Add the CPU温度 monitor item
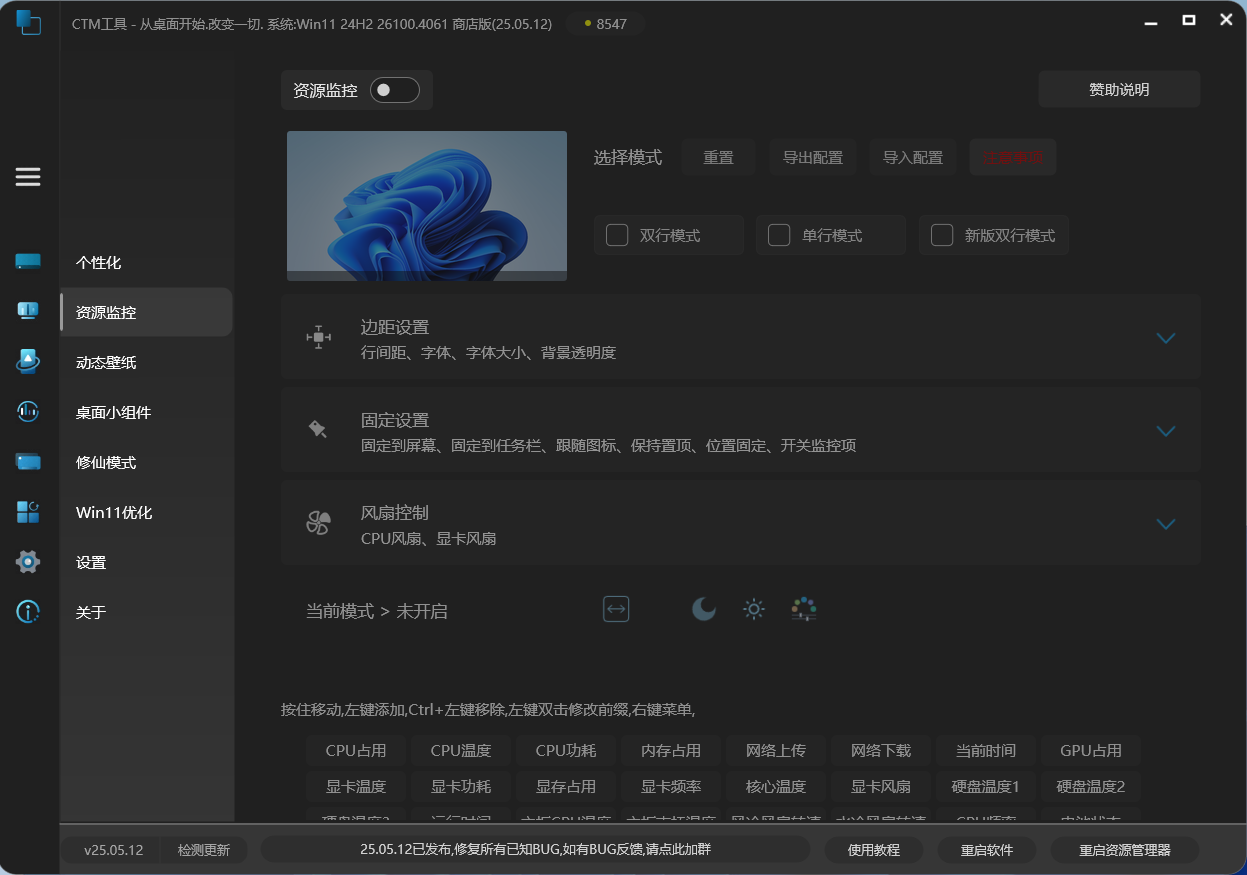The image size is (1247, 875). [x=461, y=750]
